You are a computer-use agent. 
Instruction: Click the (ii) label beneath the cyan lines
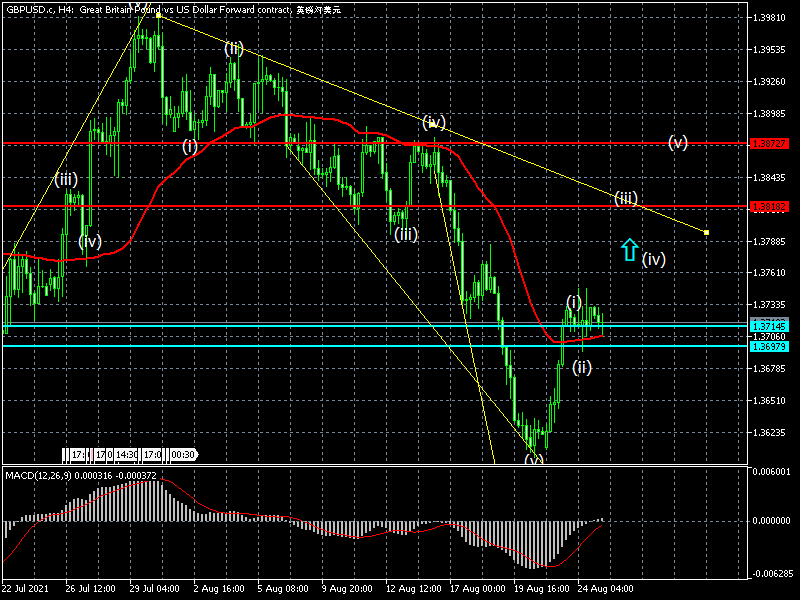(582, 367)
